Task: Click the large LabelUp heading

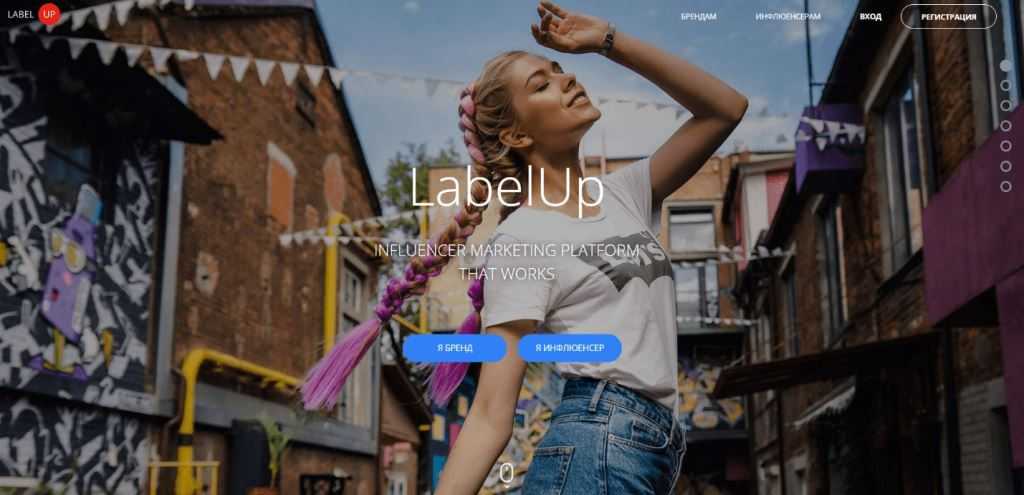Action: click(x=507, y=190)
